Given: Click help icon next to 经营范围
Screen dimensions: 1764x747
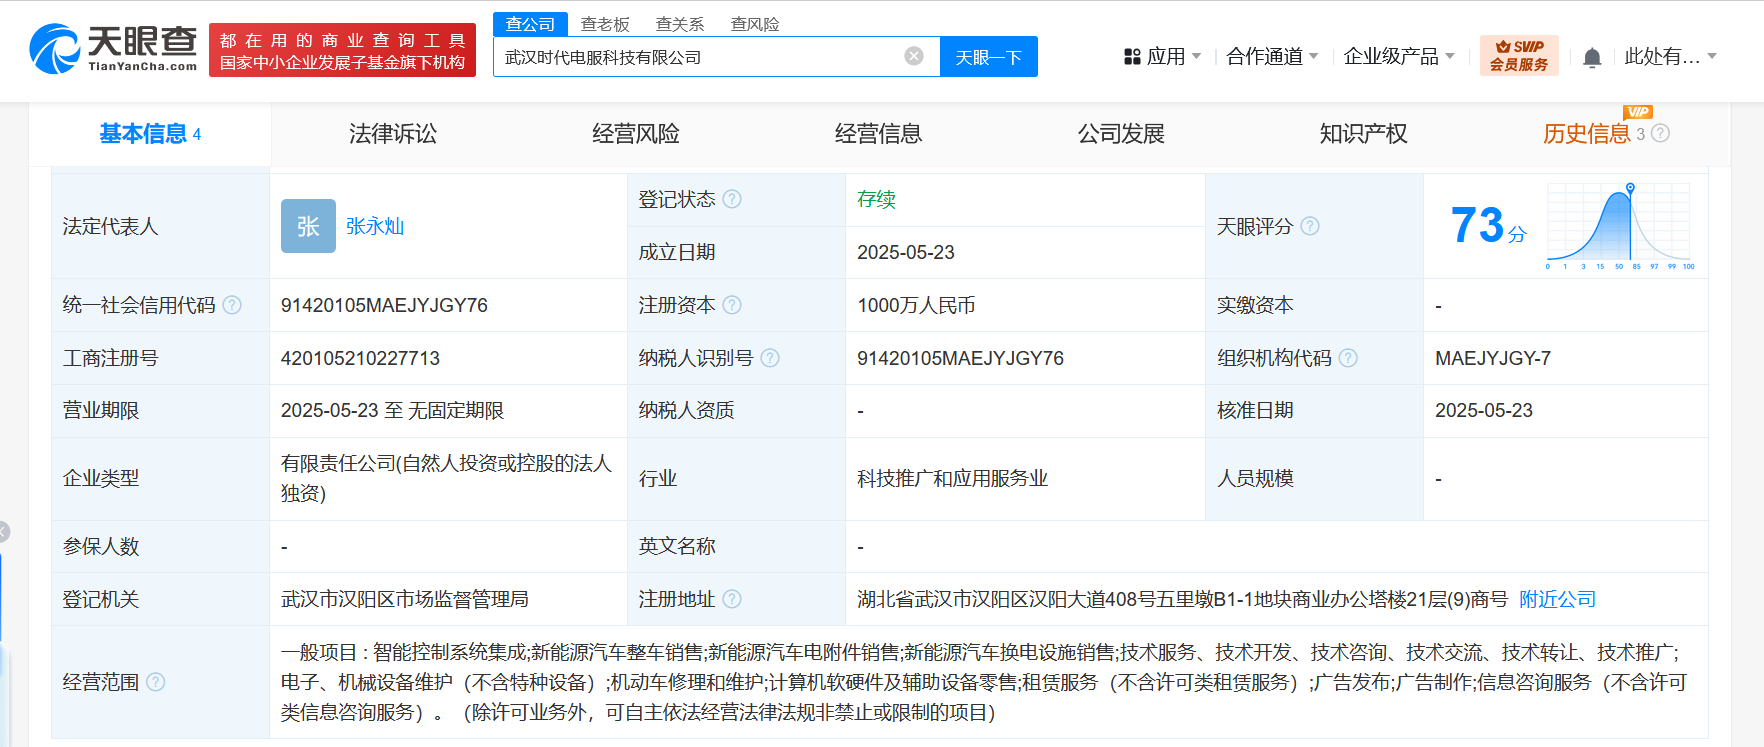Looking at the screenshot, I should click(x=156, y=682).
